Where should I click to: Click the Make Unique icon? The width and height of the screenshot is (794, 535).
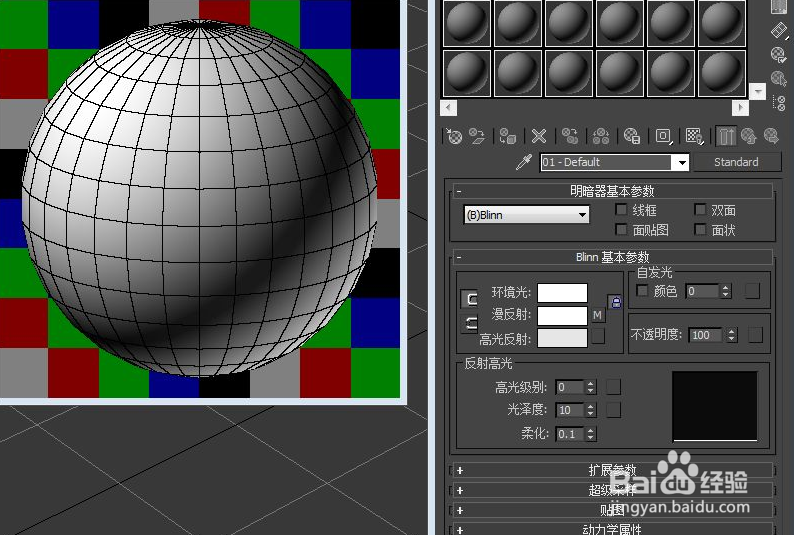click(x=601, y=136)
